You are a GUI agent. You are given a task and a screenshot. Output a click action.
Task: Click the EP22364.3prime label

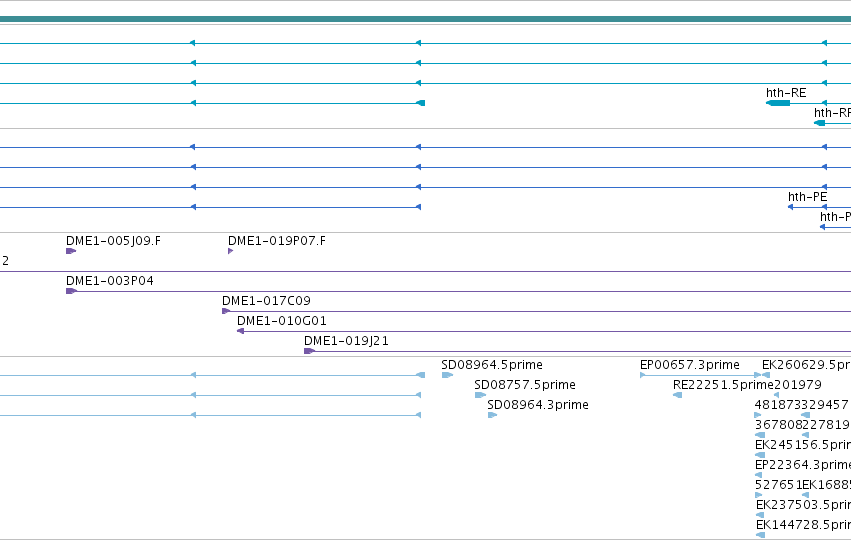803,465
